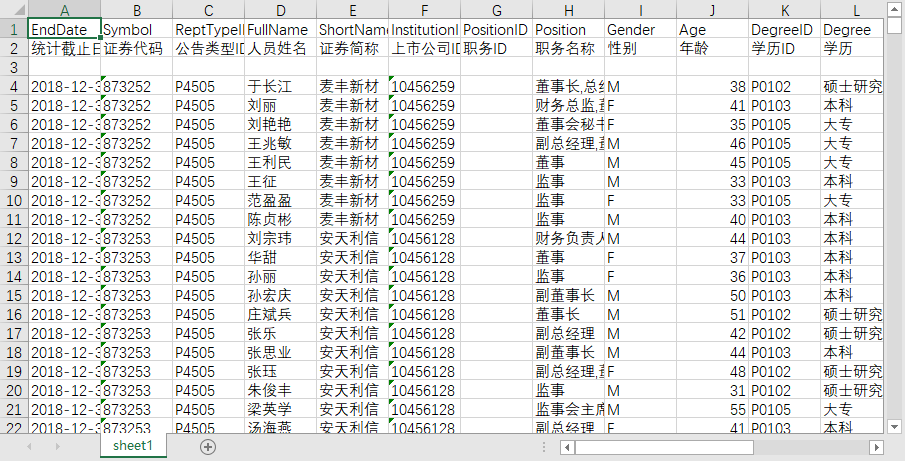Click vertical scrollbar down arrow

tap(894, 427)
